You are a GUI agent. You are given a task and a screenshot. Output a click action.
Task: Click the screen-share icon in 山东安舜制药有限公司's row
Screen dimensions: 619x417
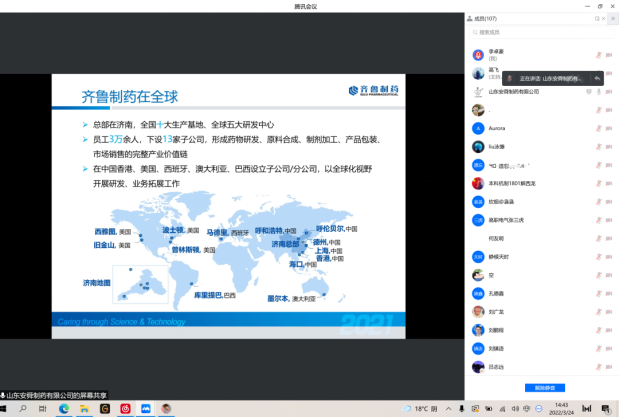click(x=589, y=92)
